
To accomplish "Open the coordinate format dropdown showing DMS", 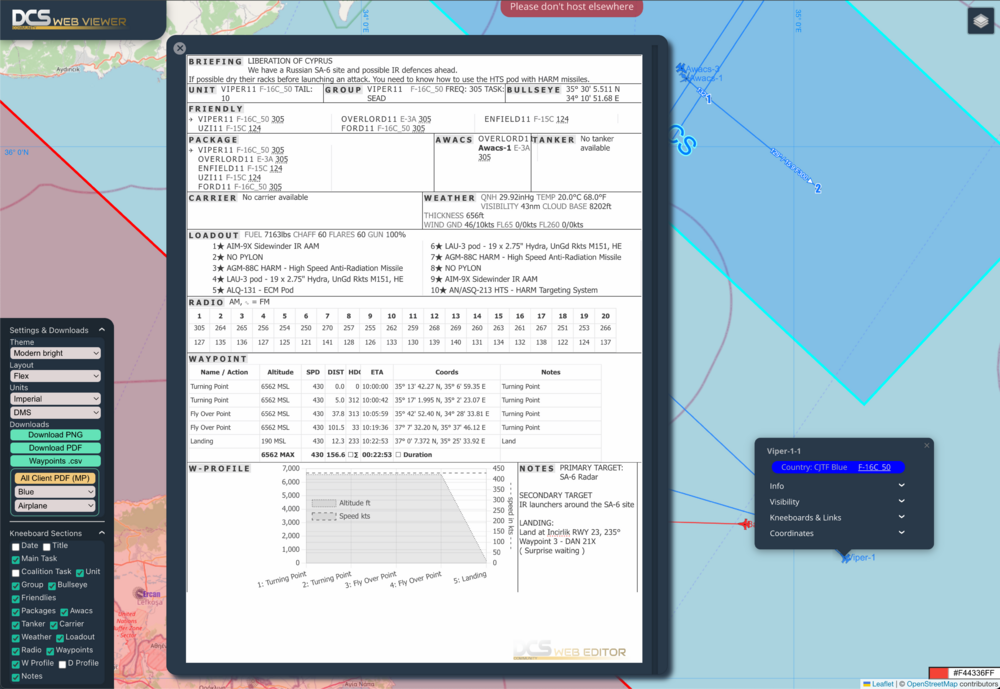I will [55, 412].
